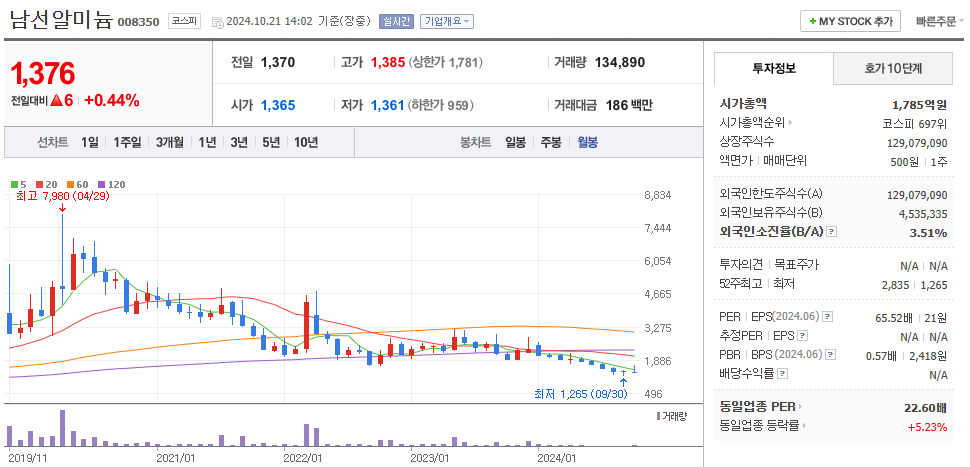This screenshot has width=970, height=467.
Task: Click the 동일업종 등락률 value +5.23%
Action: click(927, 427)
